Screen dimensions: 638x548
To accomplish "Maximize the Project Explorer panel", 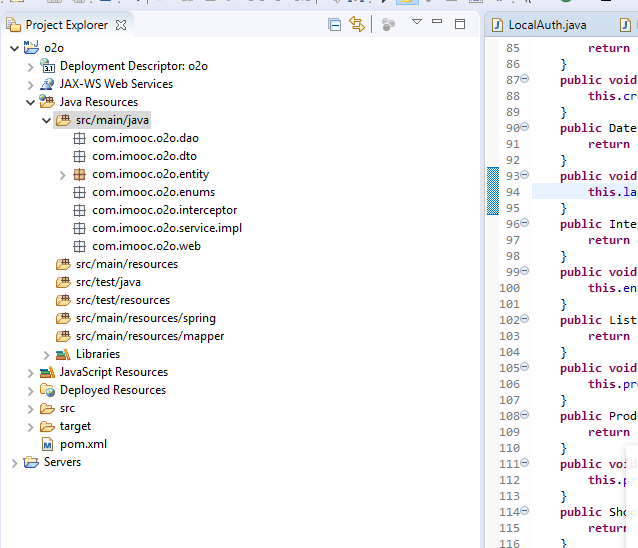I will point(460,24).
